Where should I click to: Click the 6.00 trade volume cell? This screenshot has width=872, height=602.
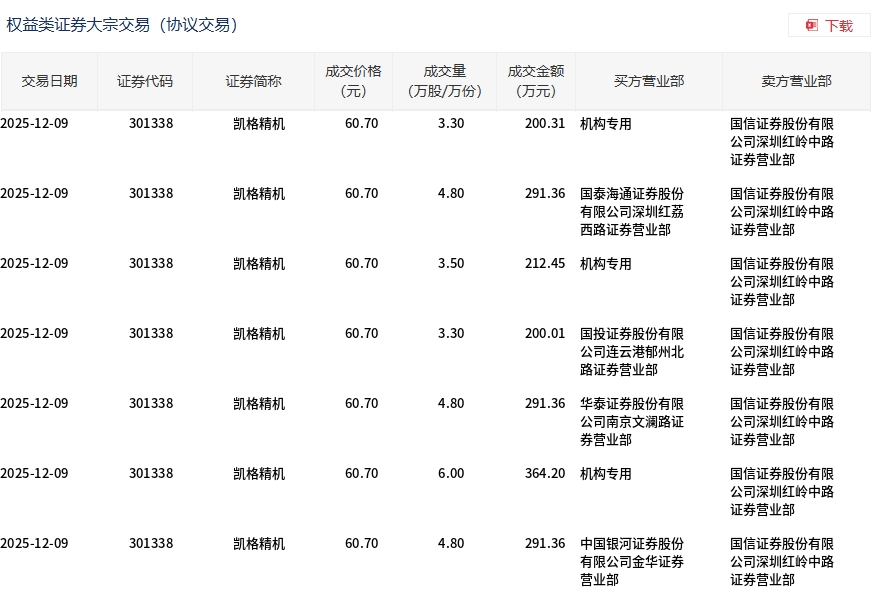(451, 474)
